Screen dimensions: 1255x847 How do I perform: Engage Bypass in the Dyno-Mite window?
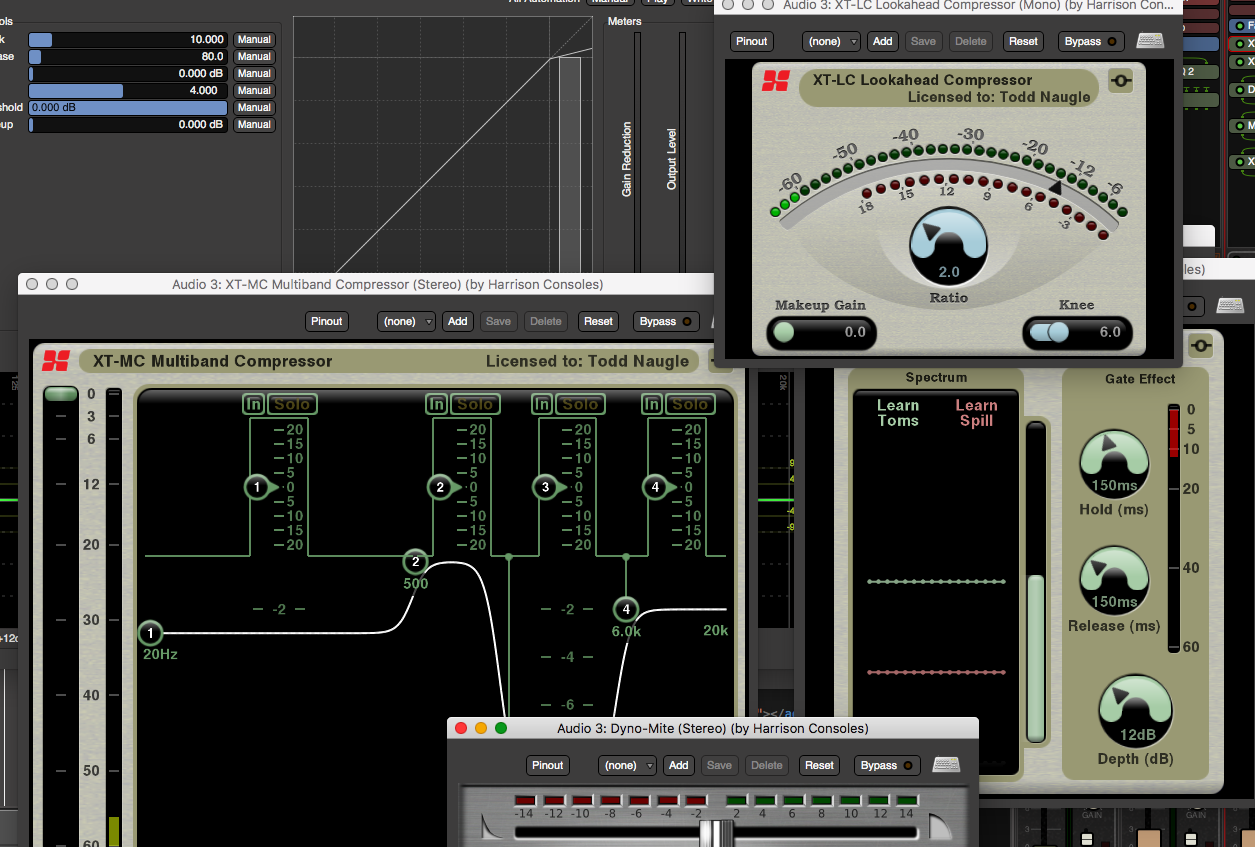886,764
